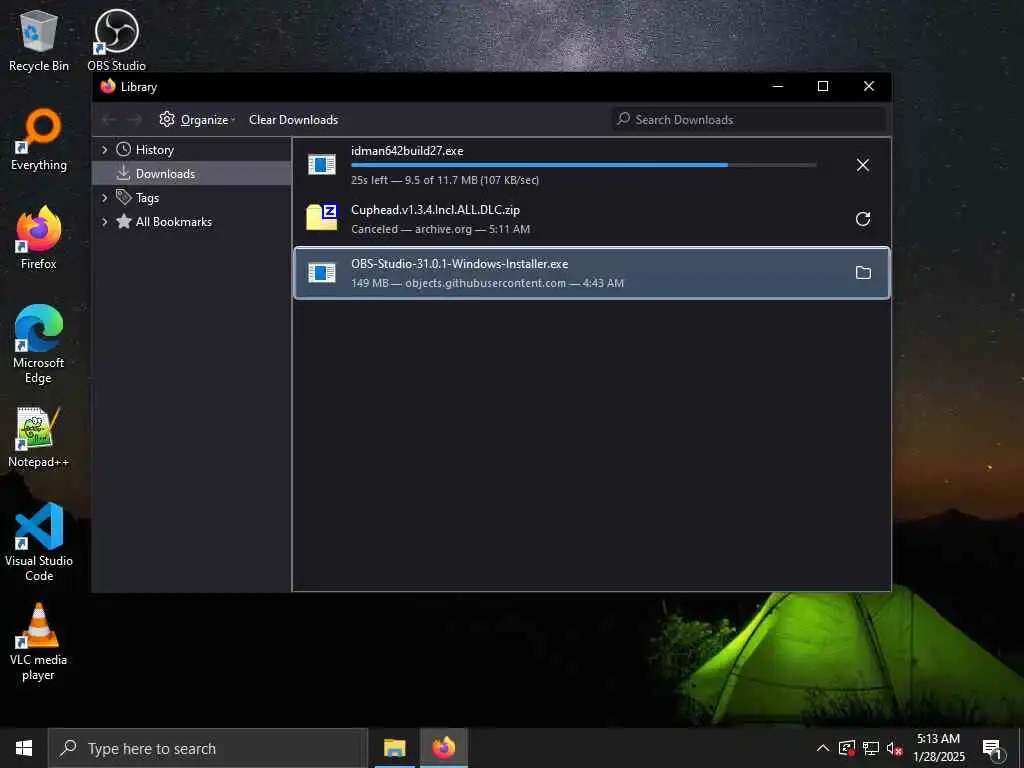Open Windows Start menu
Image resolution: width=1024 pixels, height=768 pixels.
point(24,748)
